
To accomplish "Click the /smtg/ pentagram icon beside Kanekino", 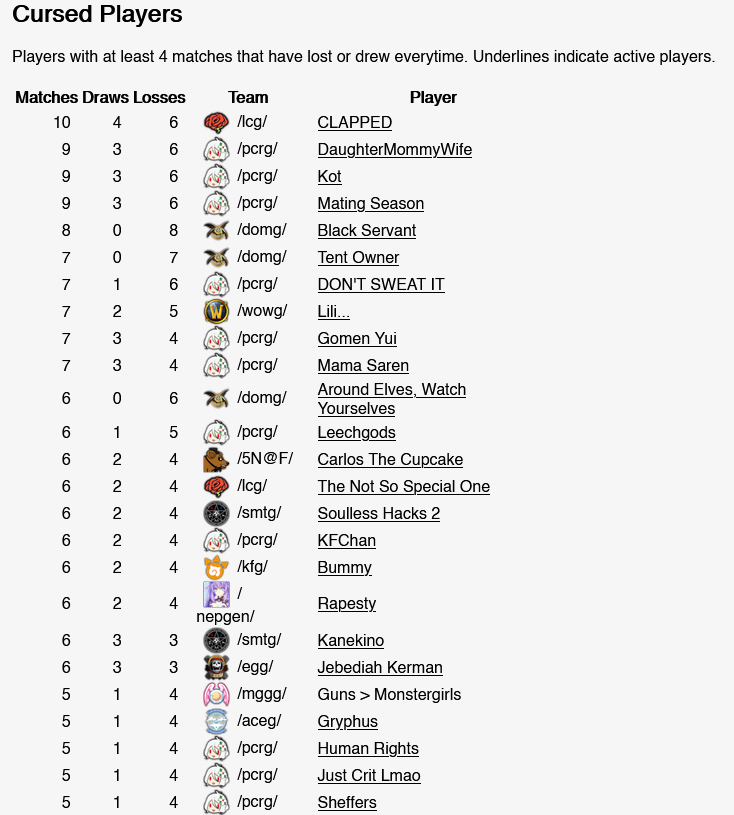I will pos(216,640).
